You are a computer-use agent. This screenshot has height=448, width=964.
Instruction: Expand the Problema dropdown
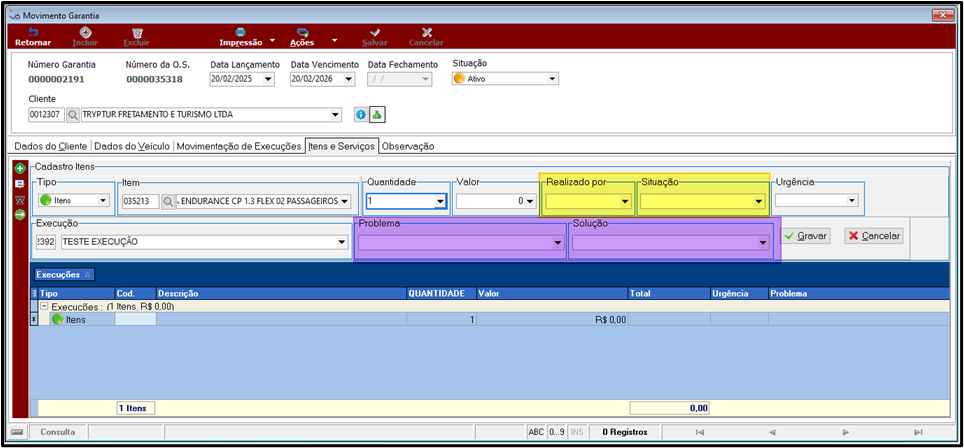pos(461,243)
